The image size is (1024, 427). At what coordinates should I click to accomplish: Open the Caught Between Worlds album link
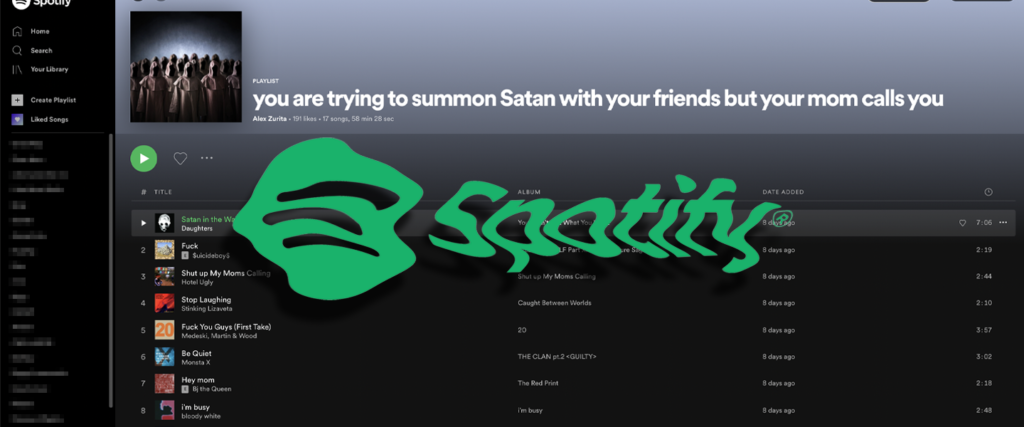click(545, 303)
